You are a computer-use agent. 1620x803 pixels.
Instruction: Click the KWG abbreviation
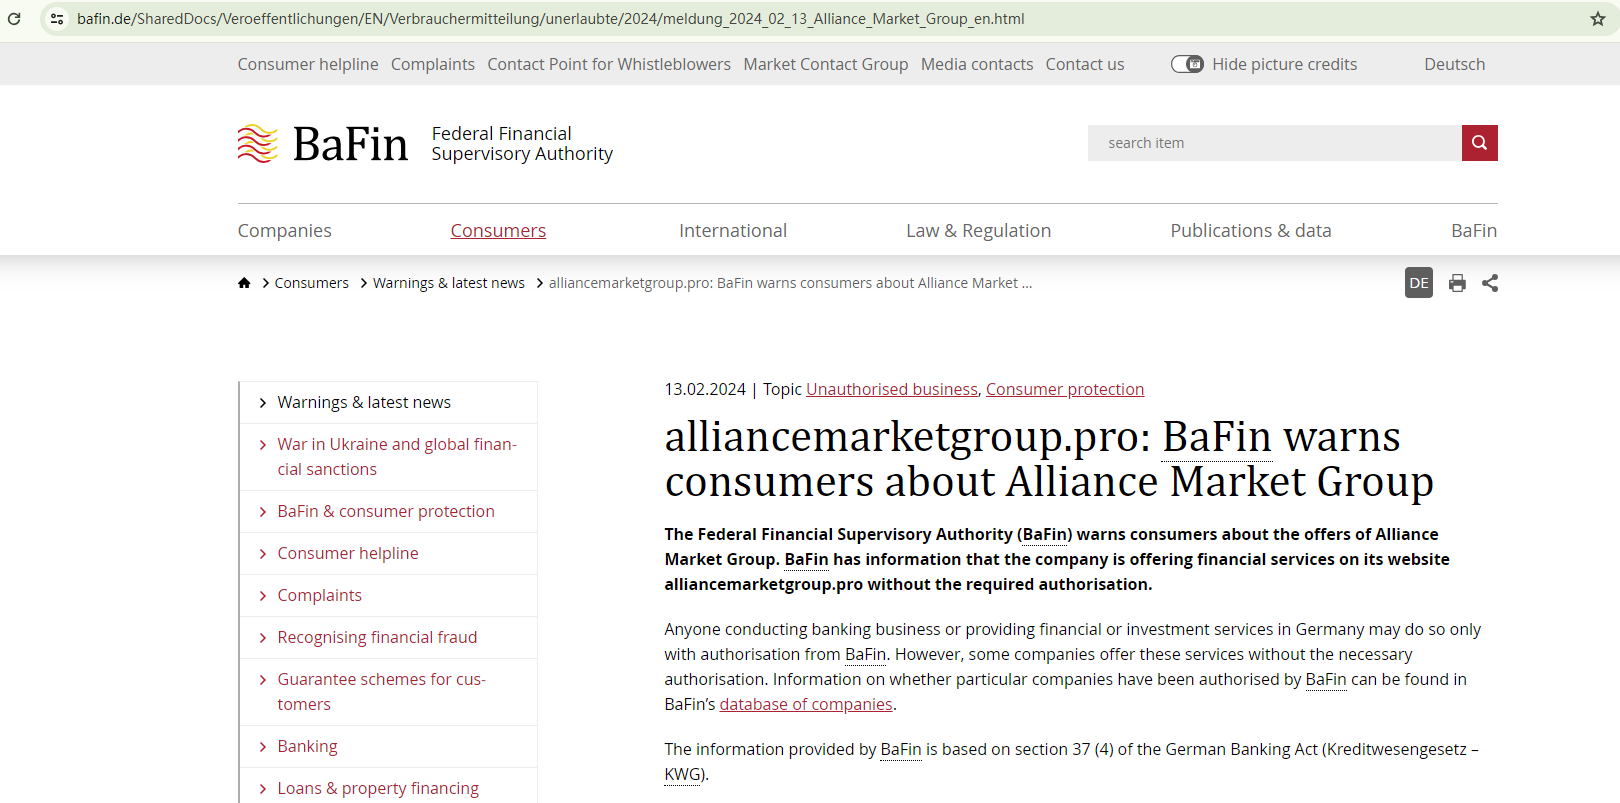click(683, 774)
